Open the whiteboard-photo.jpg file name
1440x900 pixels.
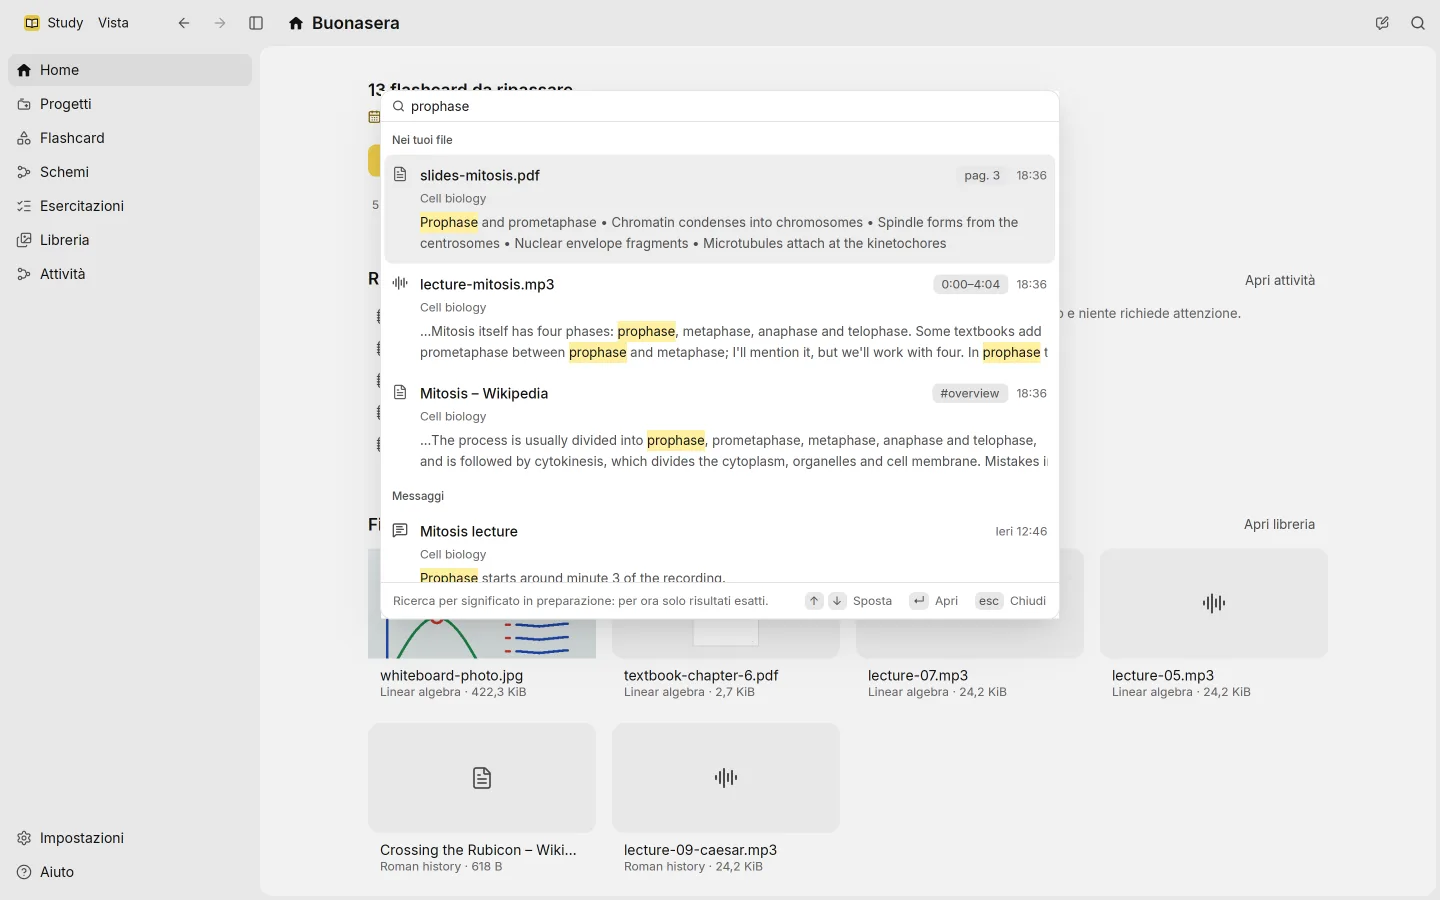coord(451,675)
